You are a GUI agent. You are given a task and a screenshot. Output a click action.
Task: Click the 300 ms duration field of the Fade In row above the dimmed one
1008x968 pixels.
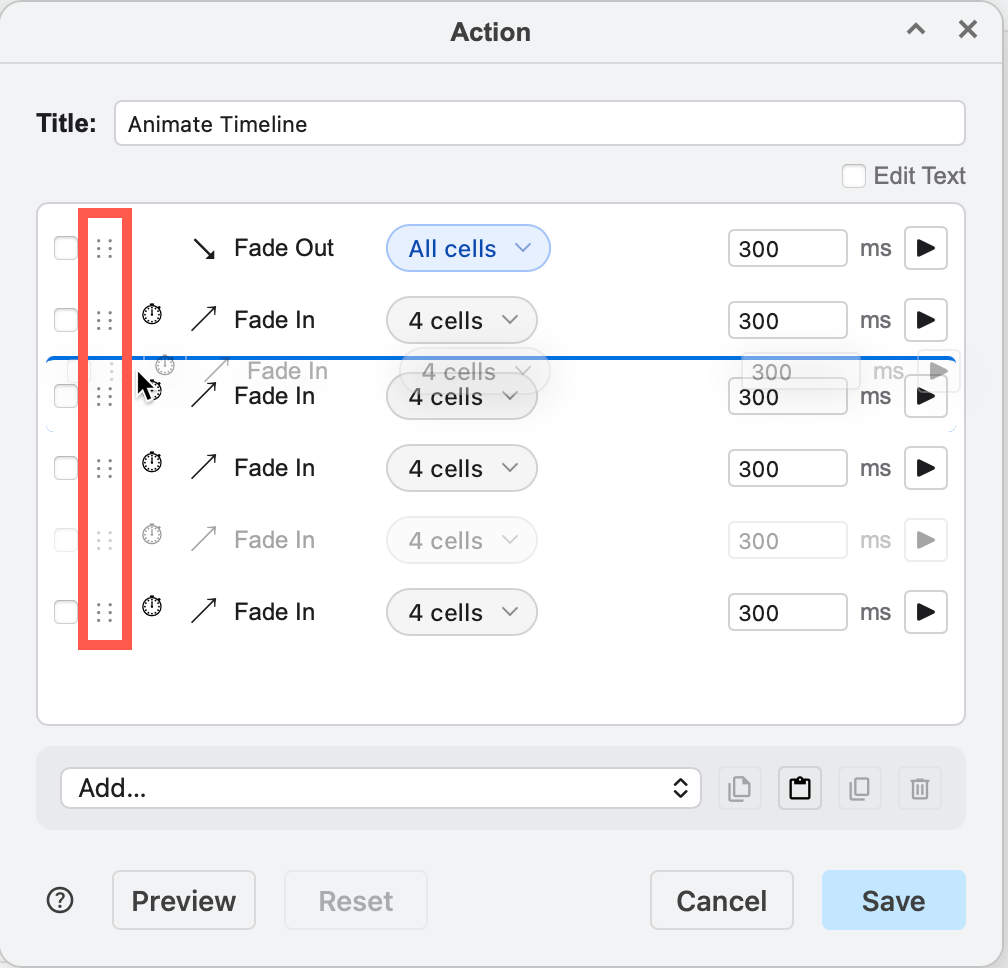[788, 468]
